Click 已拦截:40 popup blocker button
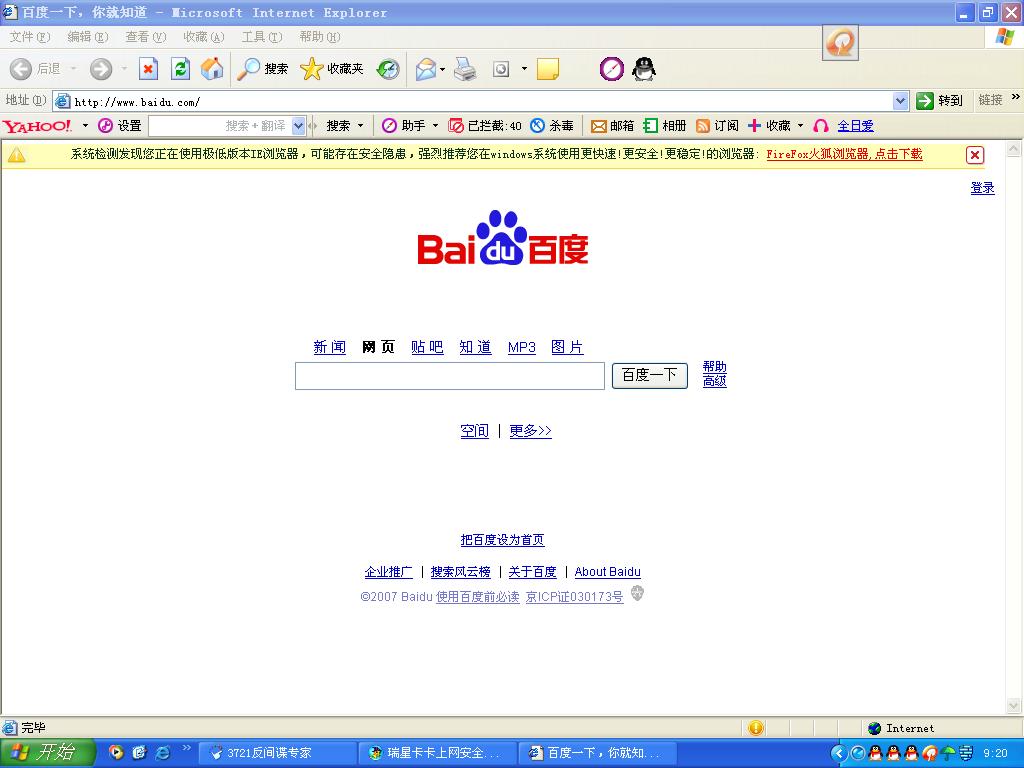Viewport: 1024px width, 768px height. click(x=485, y=126)
